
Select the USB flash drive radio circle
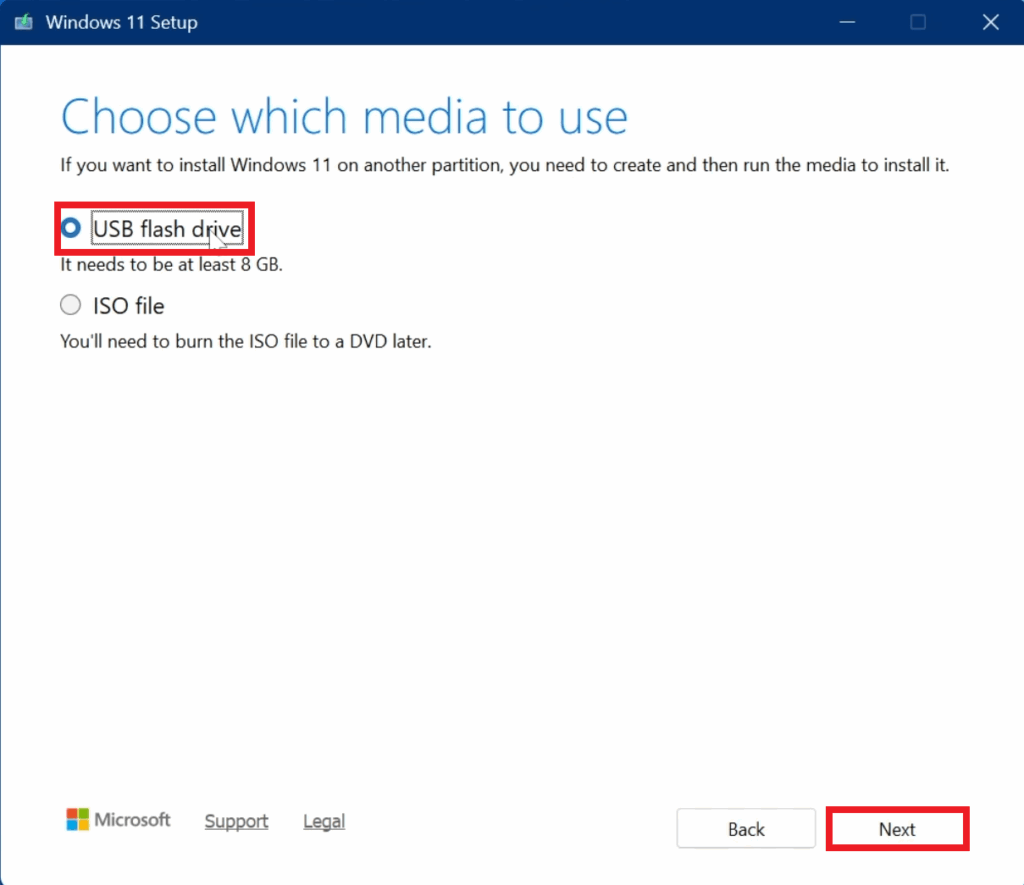tap(70, 228)
